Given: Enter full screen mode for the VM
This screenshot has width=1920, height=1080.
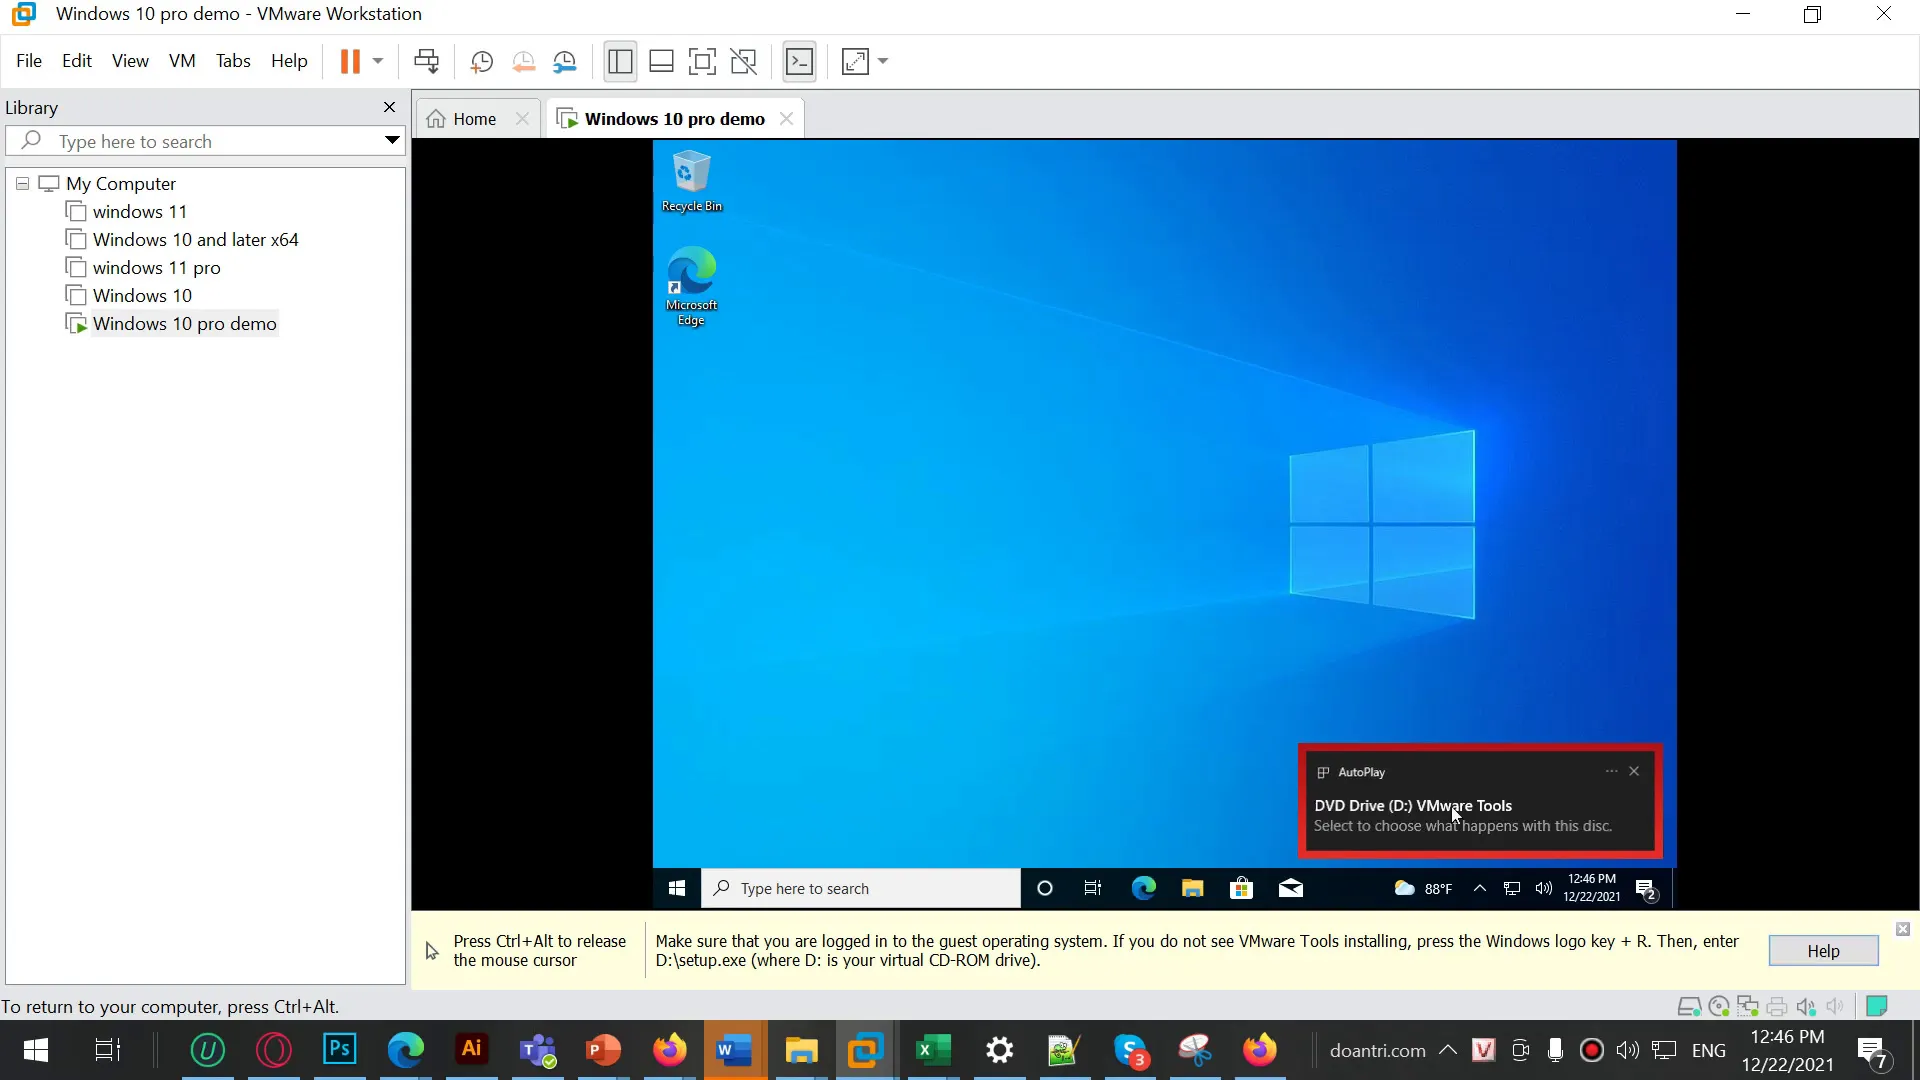Looking at the screenshot, I should tap(703, 61).
